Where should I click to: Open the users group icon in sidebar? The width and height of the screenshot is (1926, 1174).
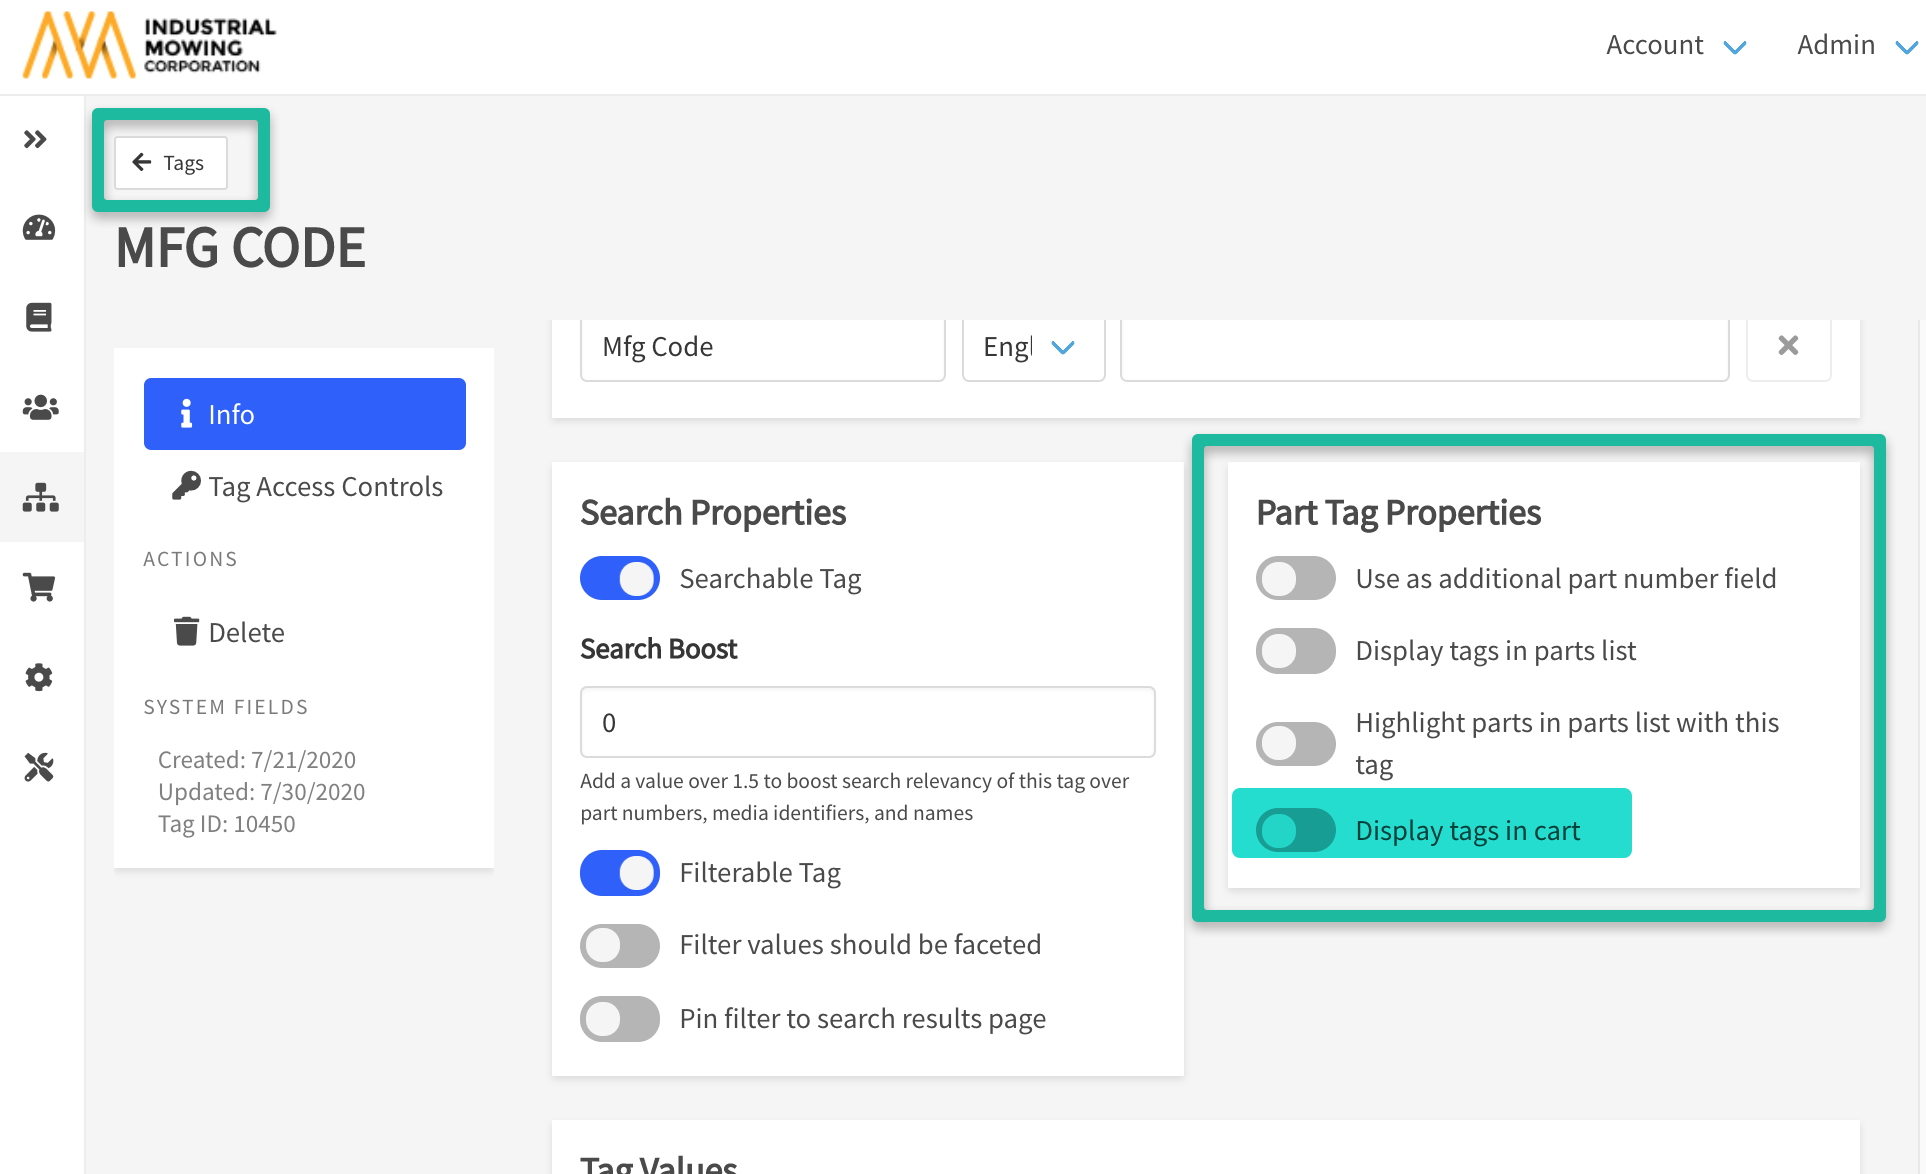40,407
